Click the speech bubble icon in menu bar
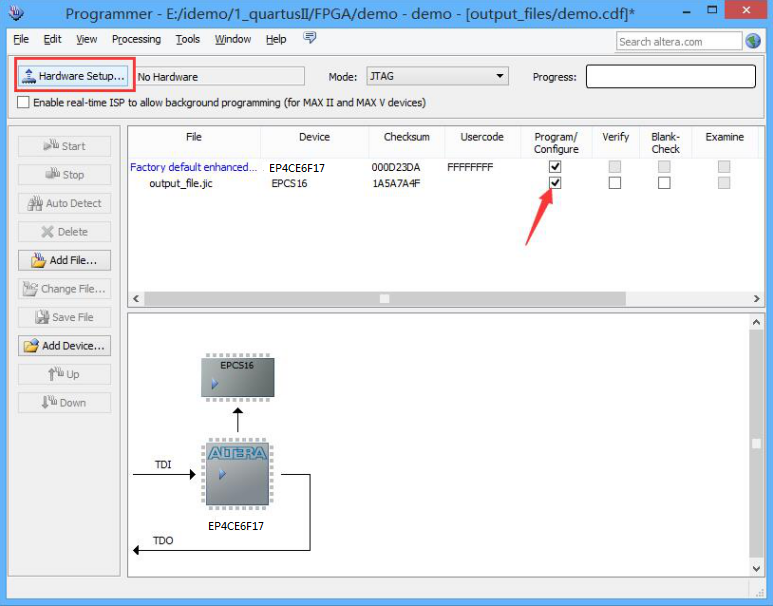Screen dimensions: 773x606 (x=310, y=38)
